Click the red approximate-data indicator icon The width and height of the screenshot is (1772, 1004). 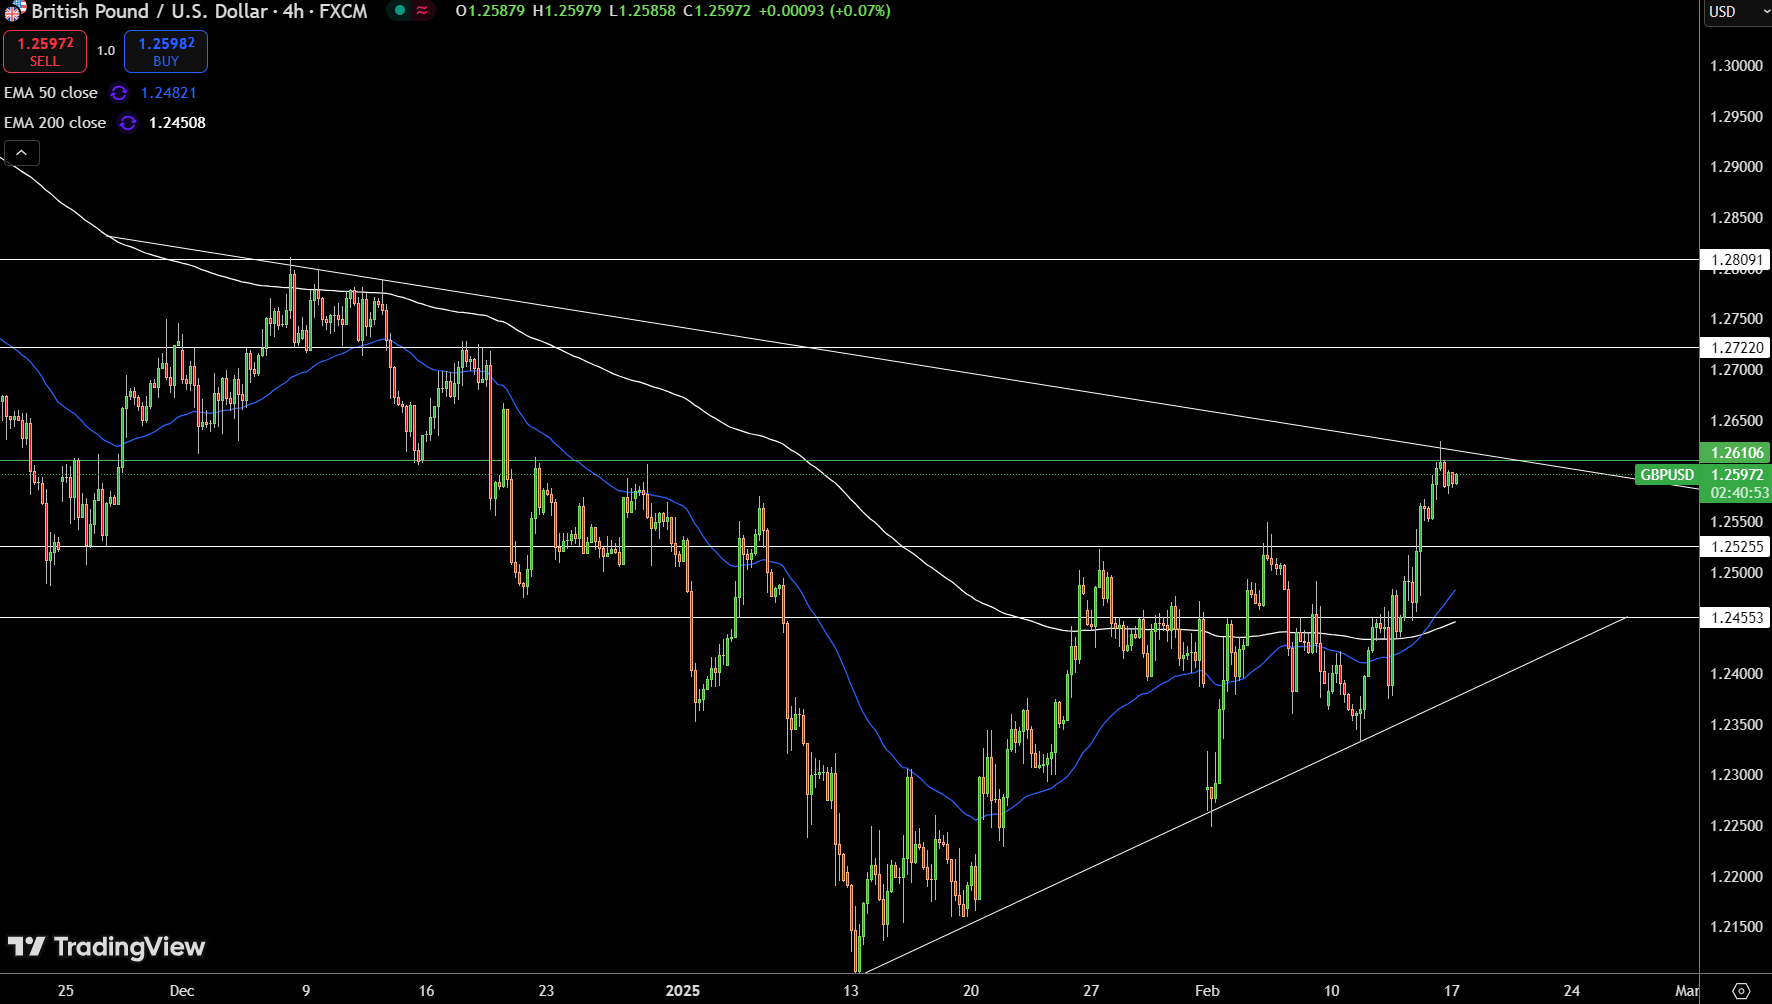pyautogui.click(x=423, y=11)
